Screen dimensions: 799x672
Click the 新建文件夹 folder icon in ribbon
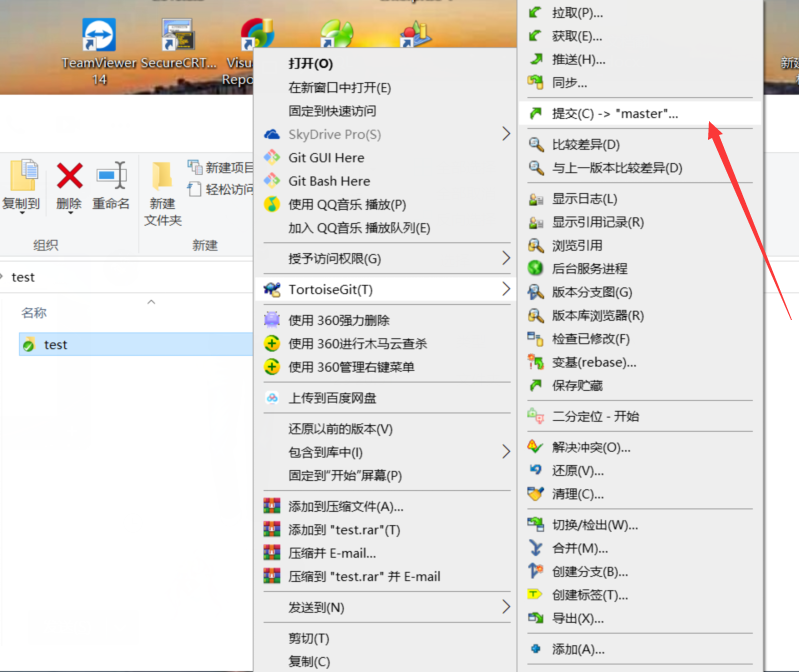tap(162, 176)
